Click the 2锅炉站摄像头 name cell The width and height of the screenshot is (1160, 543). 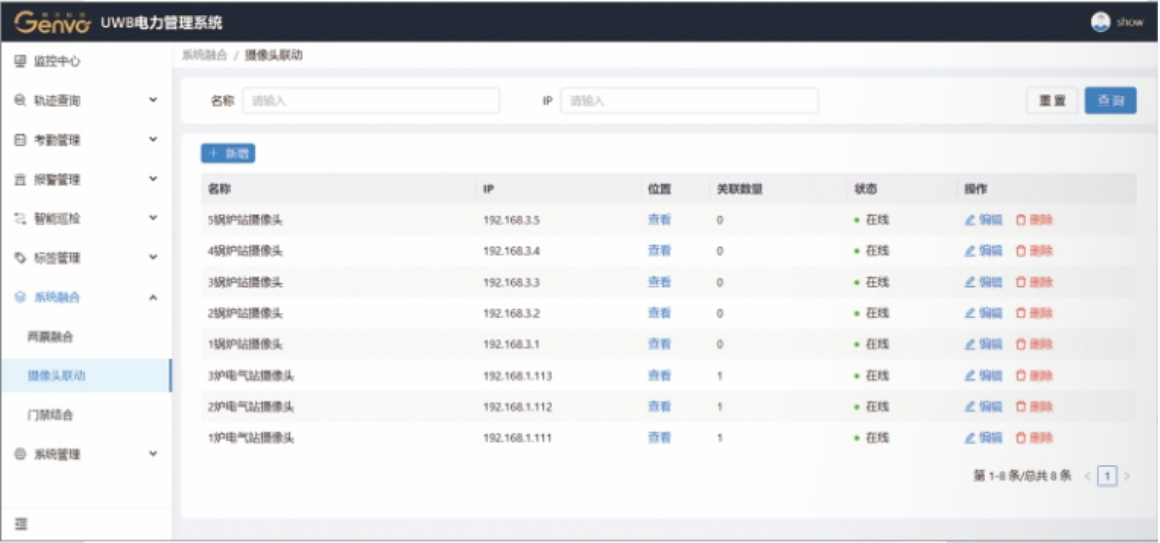click(x=245, y=314)
